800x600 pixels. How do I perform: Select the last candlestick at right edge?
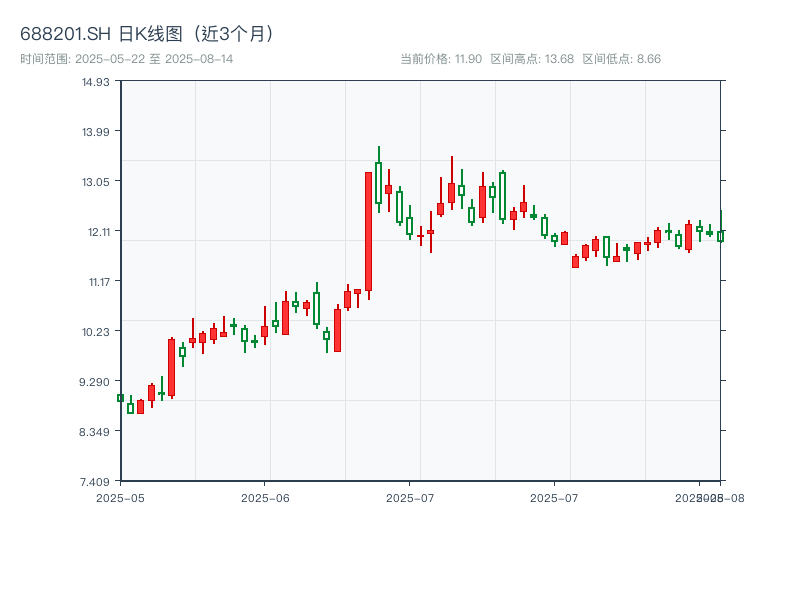pos(720,236)
